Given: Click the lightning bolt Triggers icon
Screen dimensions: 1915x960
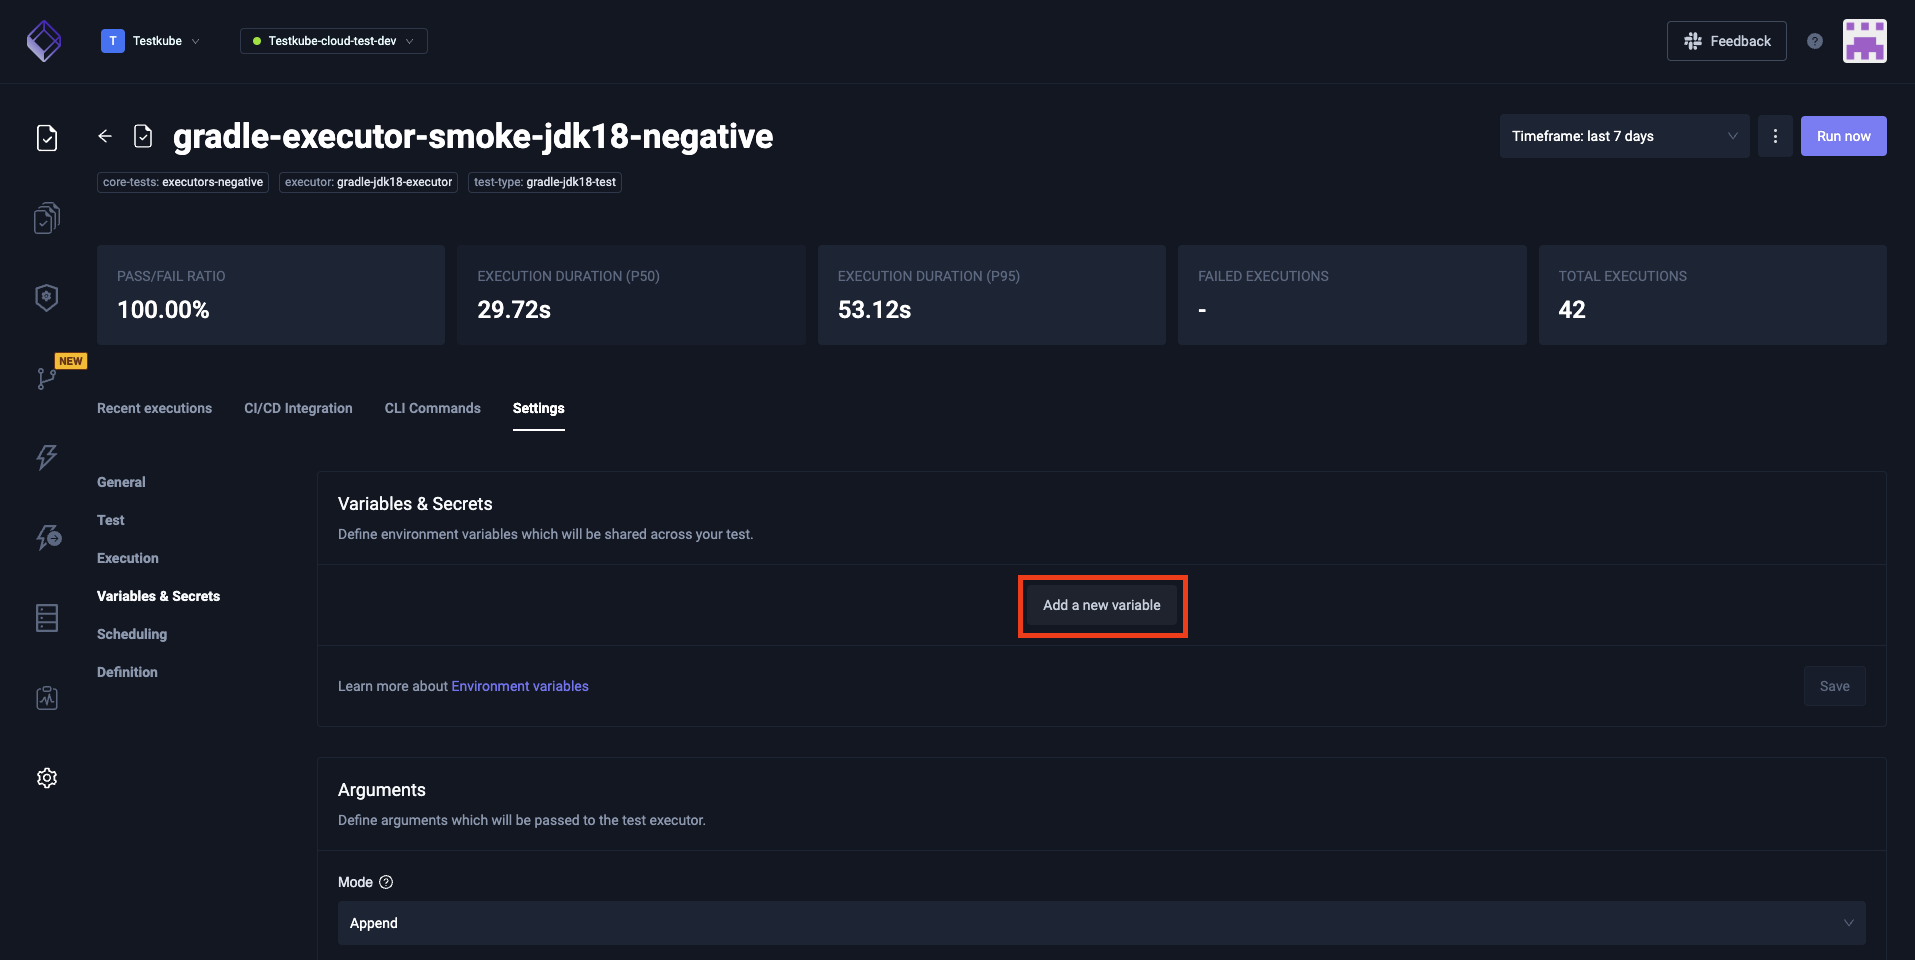Looking at the screenshot, I should pyautogui.click(x=47, y=457).
